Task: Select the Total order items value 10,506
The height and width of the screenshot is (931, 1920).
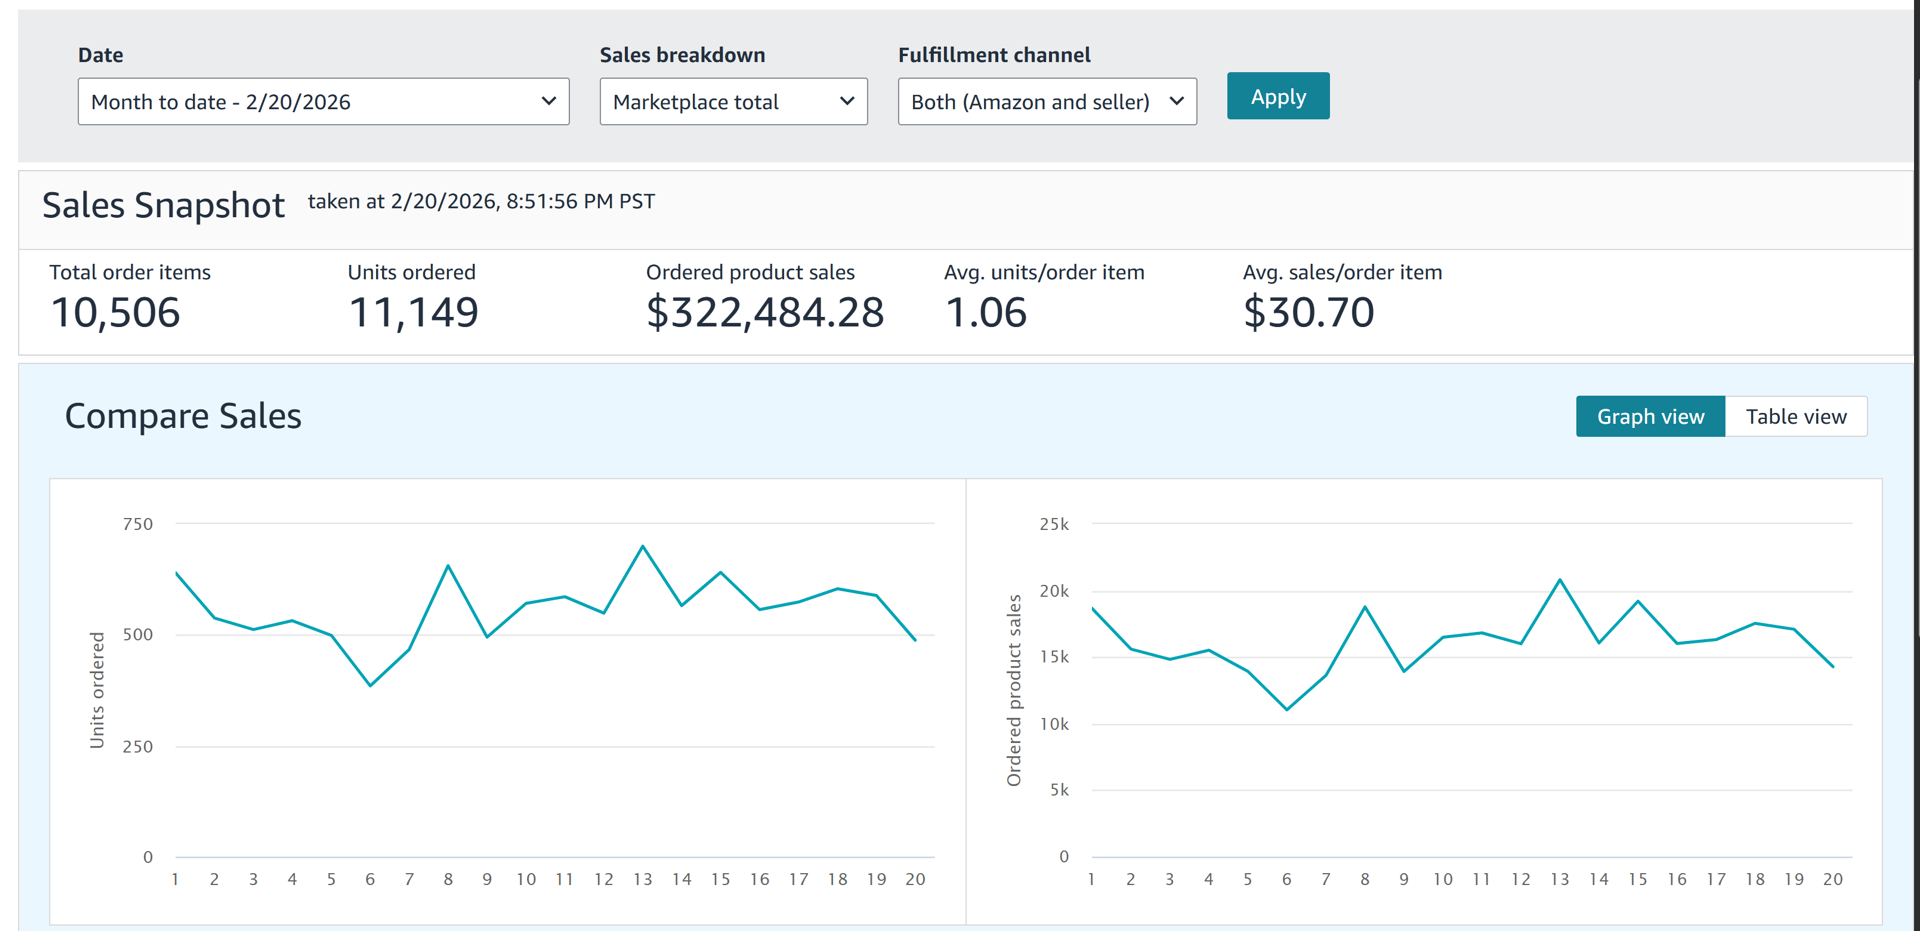Action: tap(116, 313)
